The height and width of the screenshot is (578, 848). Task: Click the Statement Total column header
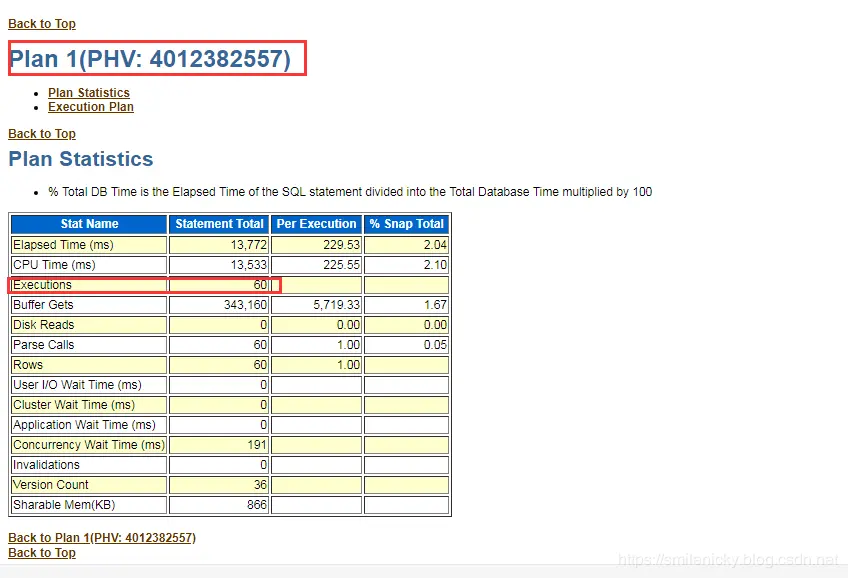[219, 224]
